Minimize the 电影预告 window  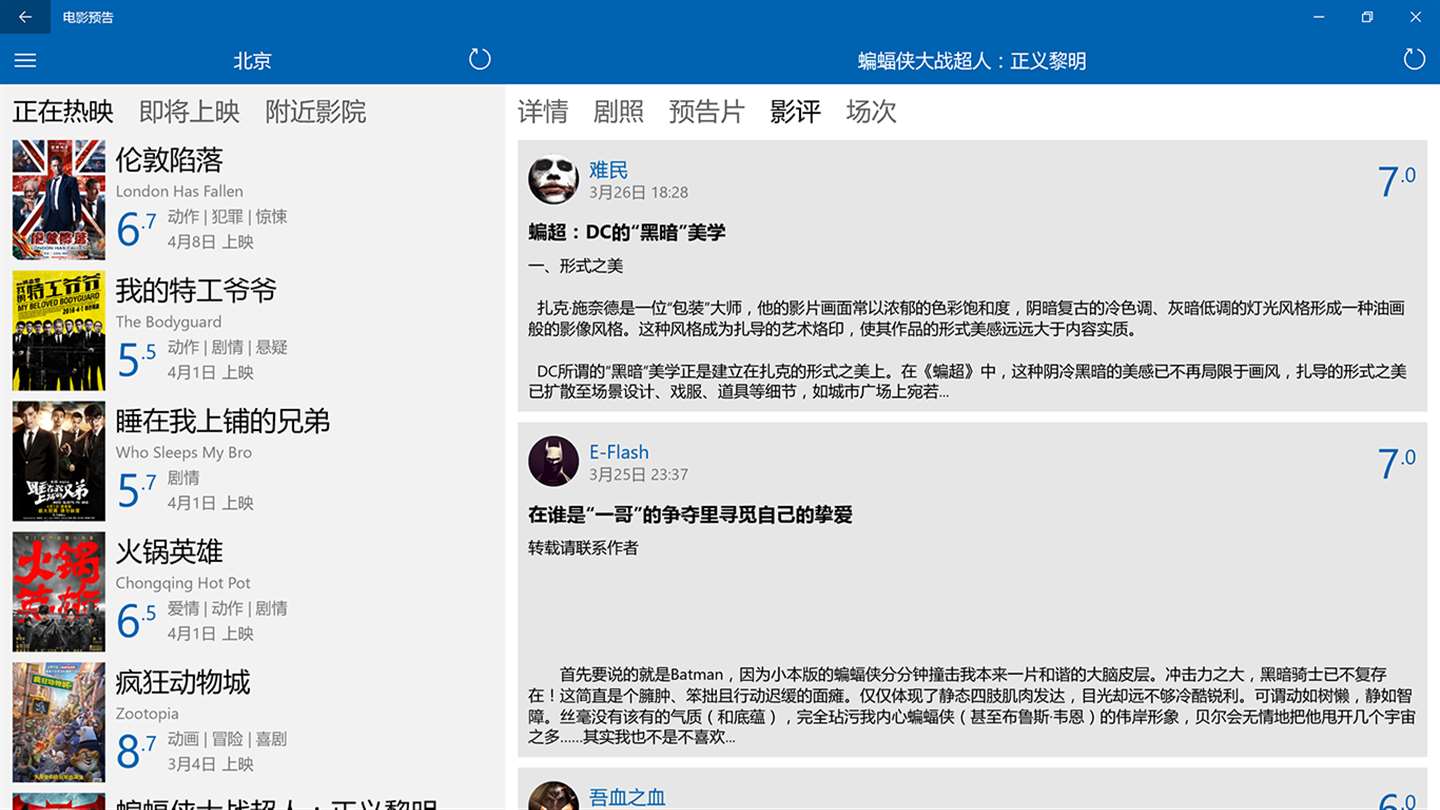(1320, 17)
